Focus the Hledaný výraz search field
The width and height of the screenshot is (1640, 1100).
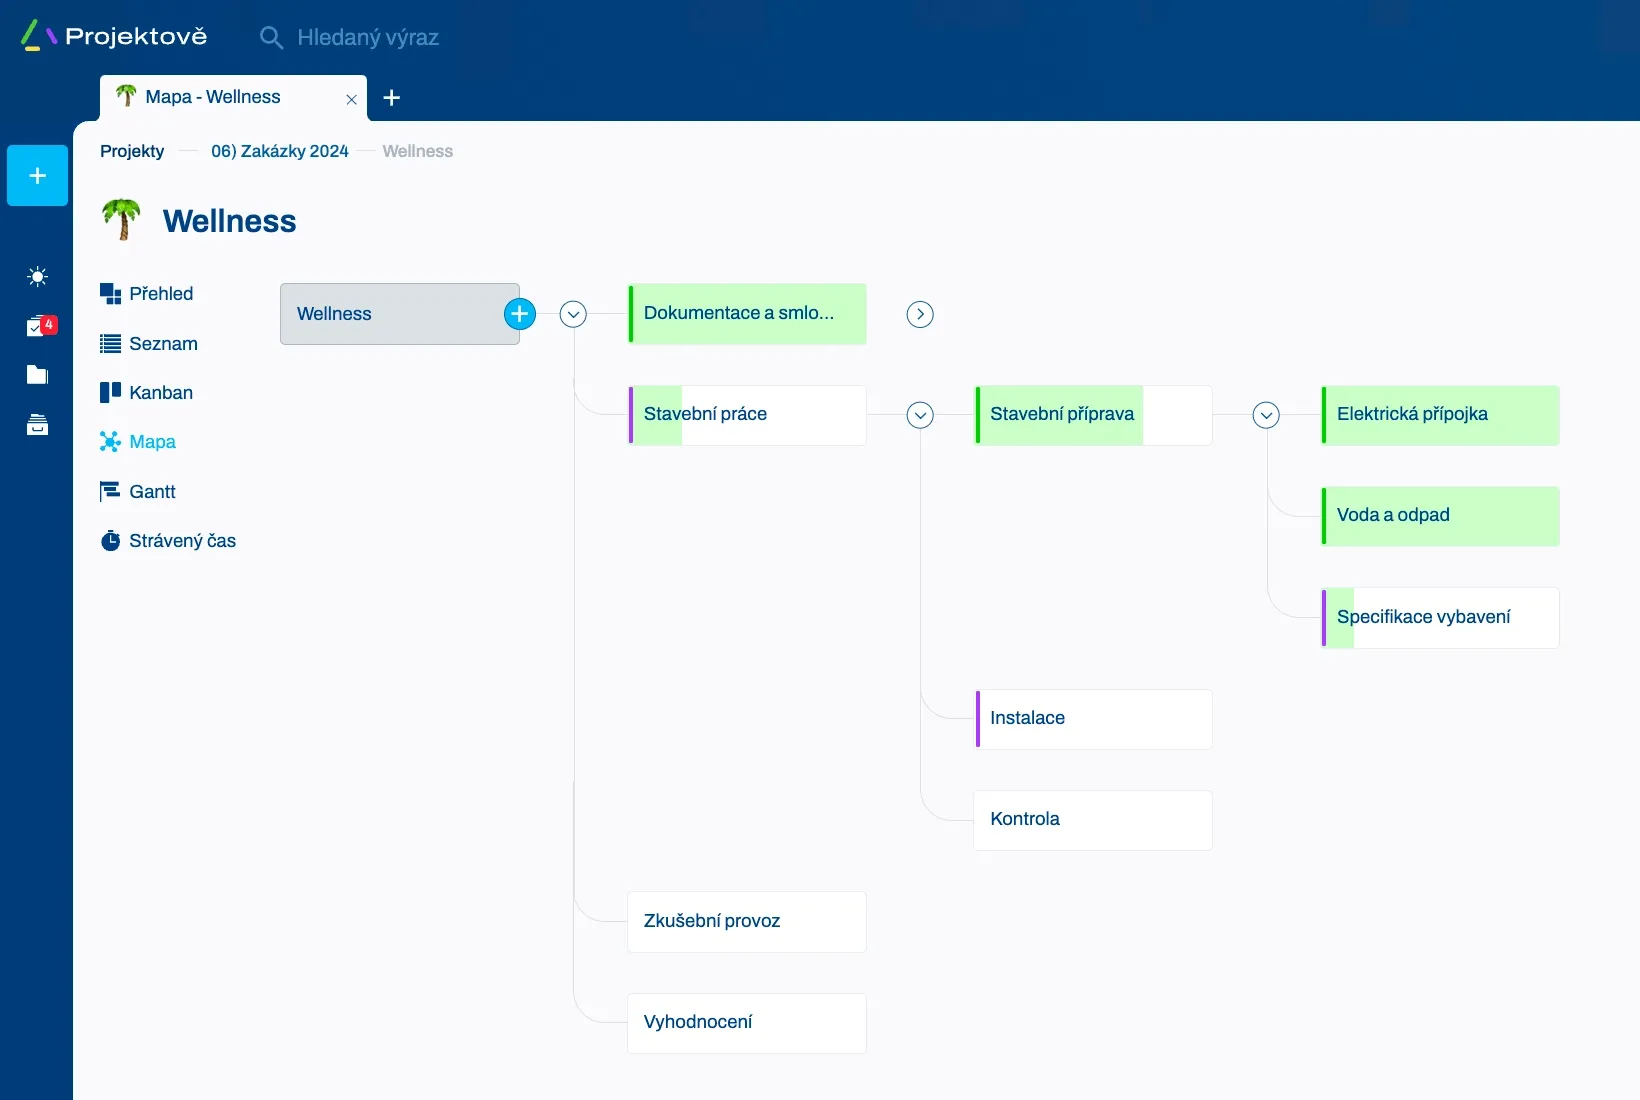click(368, 38)
